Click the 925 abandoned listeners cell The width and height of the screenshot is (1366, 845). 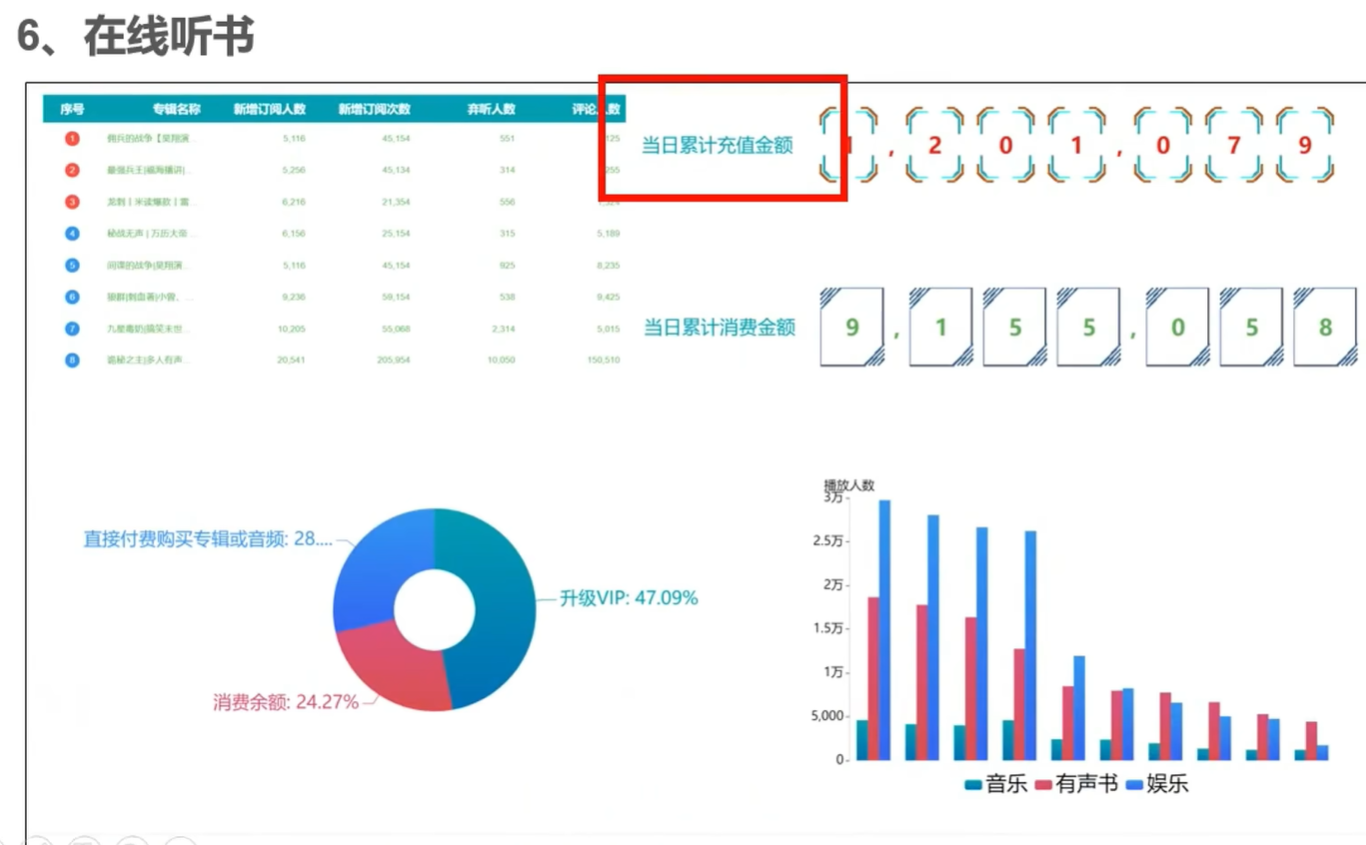pyautogui.click(x=506, y=265)
